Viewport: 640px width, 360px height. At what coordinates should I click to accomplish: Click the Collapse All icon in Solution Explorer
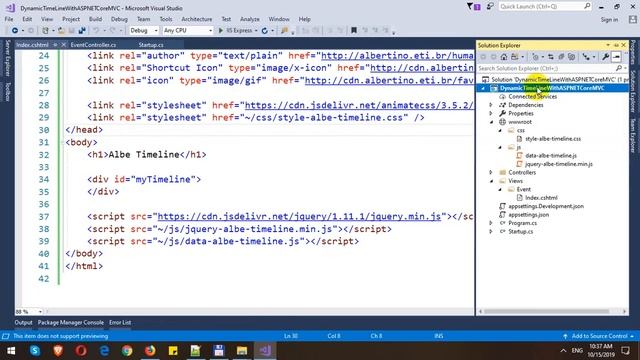(x=561, y=57)
